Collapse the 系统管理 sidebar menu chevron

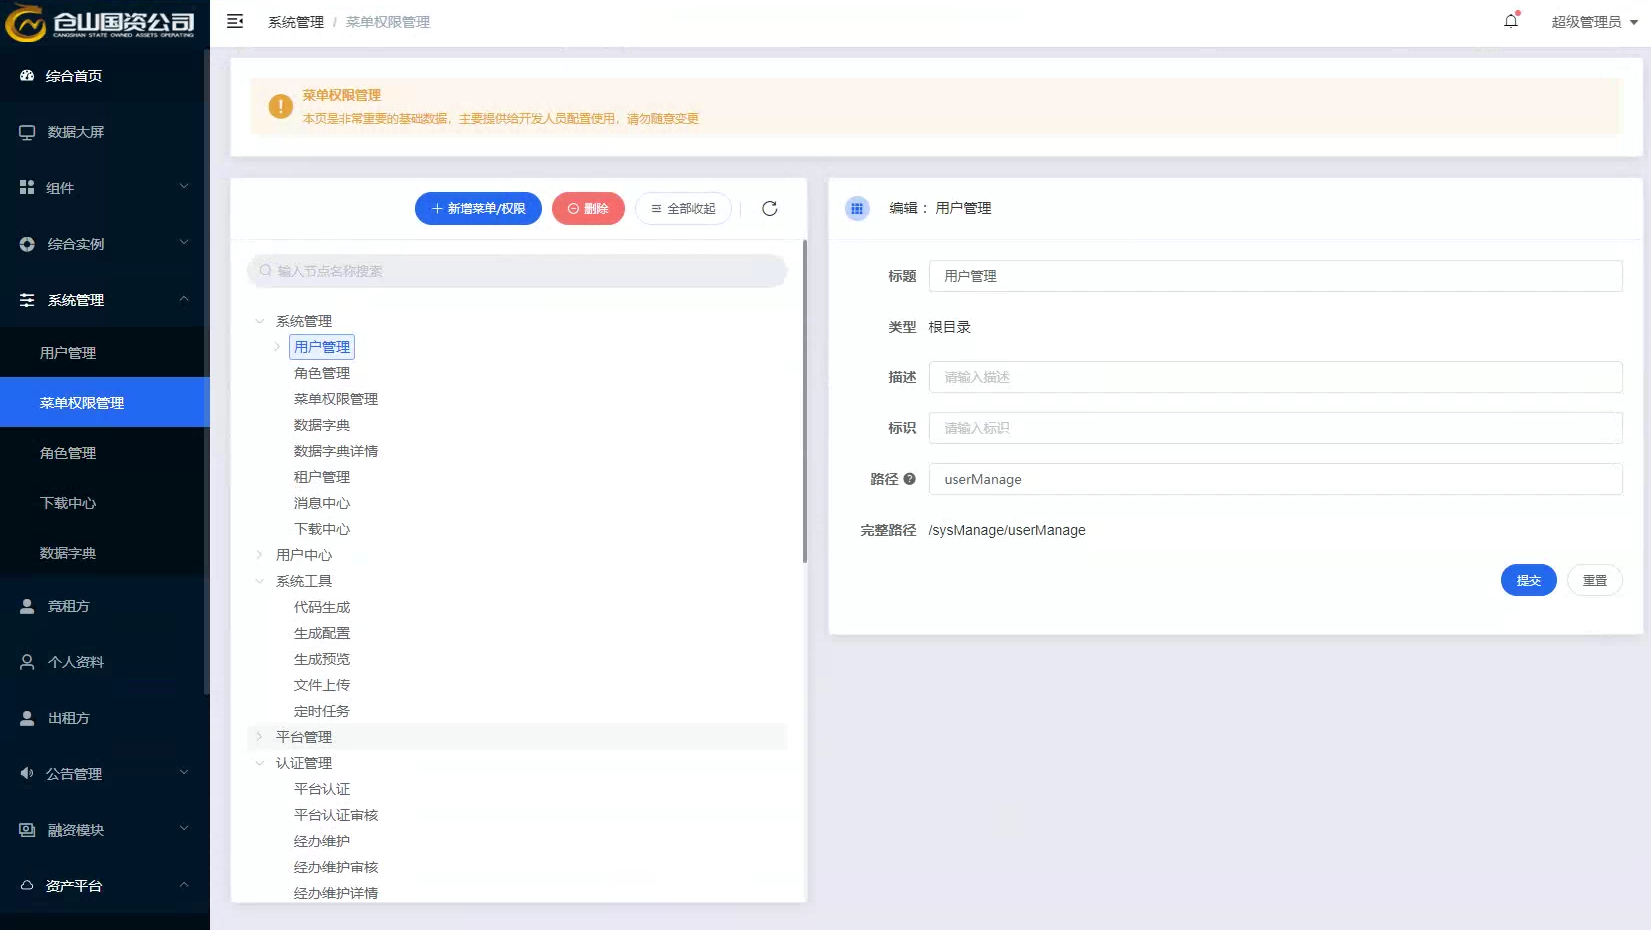pos(184,298)
